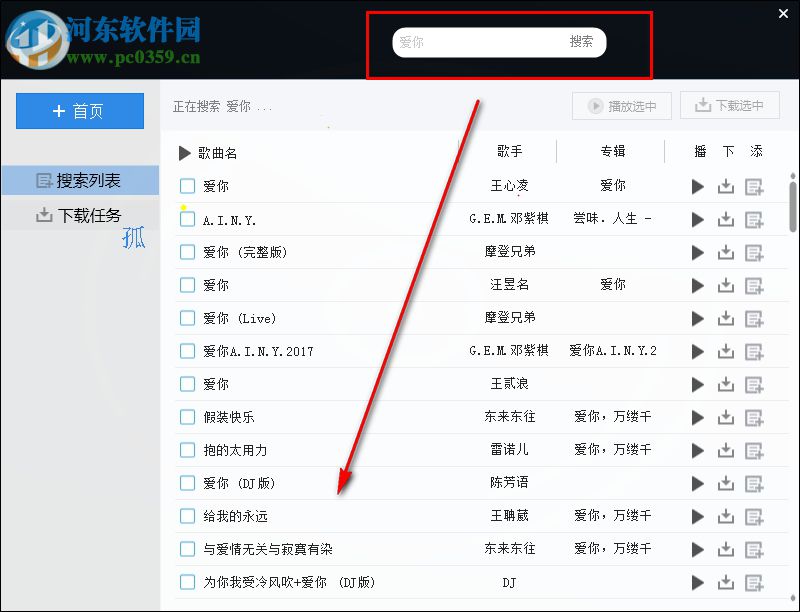Download A.I.N.Y. by G.E.M.邓紫棋
This screenshot has height=612, width=800.
[726, 219]
